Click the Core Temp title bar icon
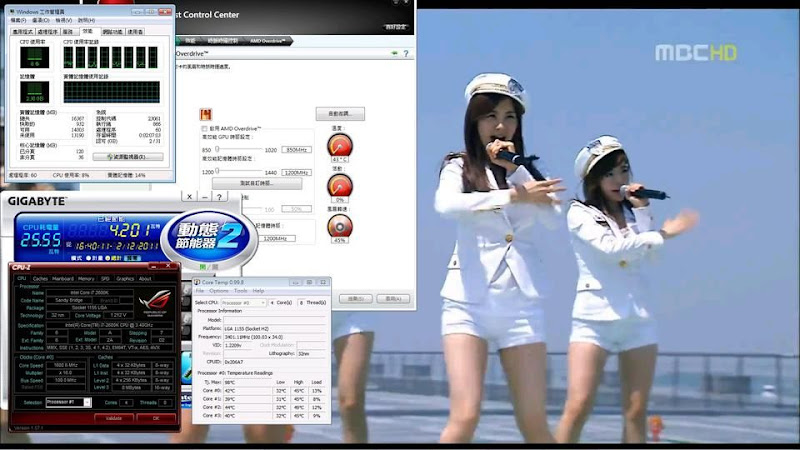 (197, 282)
